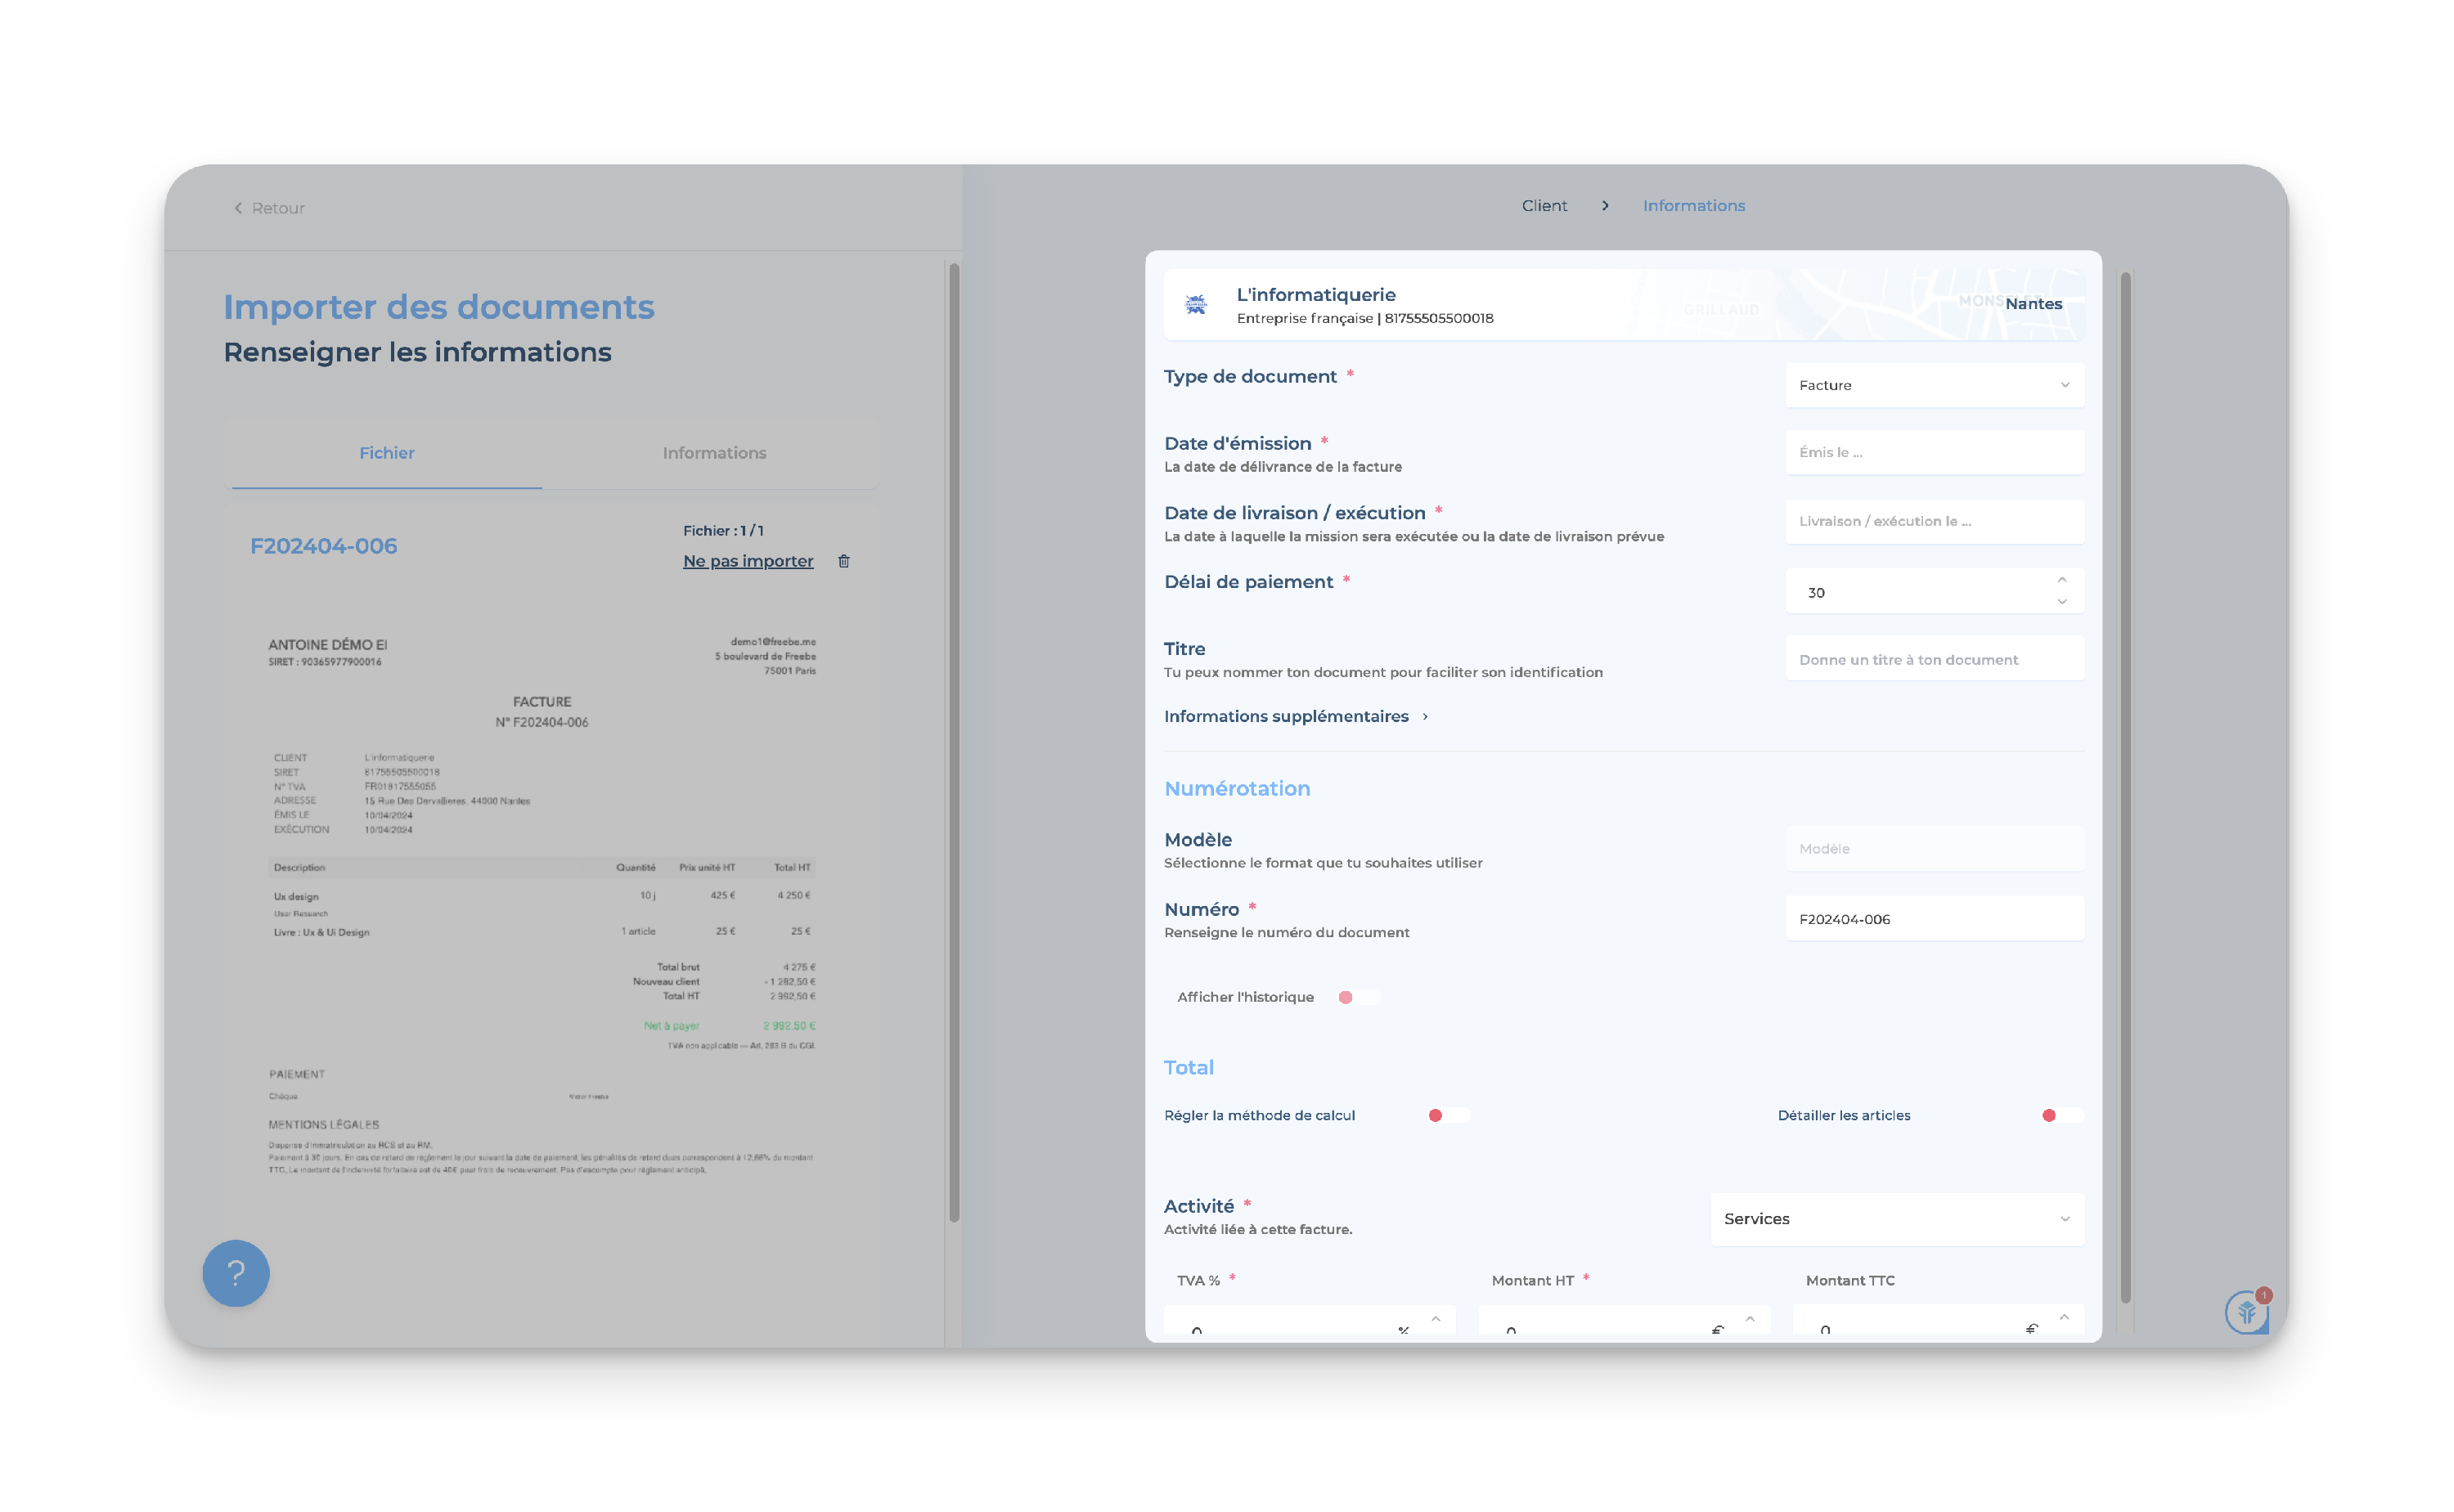Screen dimensions: 2454x1512
Task: Turn on Détailler les articles toggle
Action: [x=2061, y=1115]
